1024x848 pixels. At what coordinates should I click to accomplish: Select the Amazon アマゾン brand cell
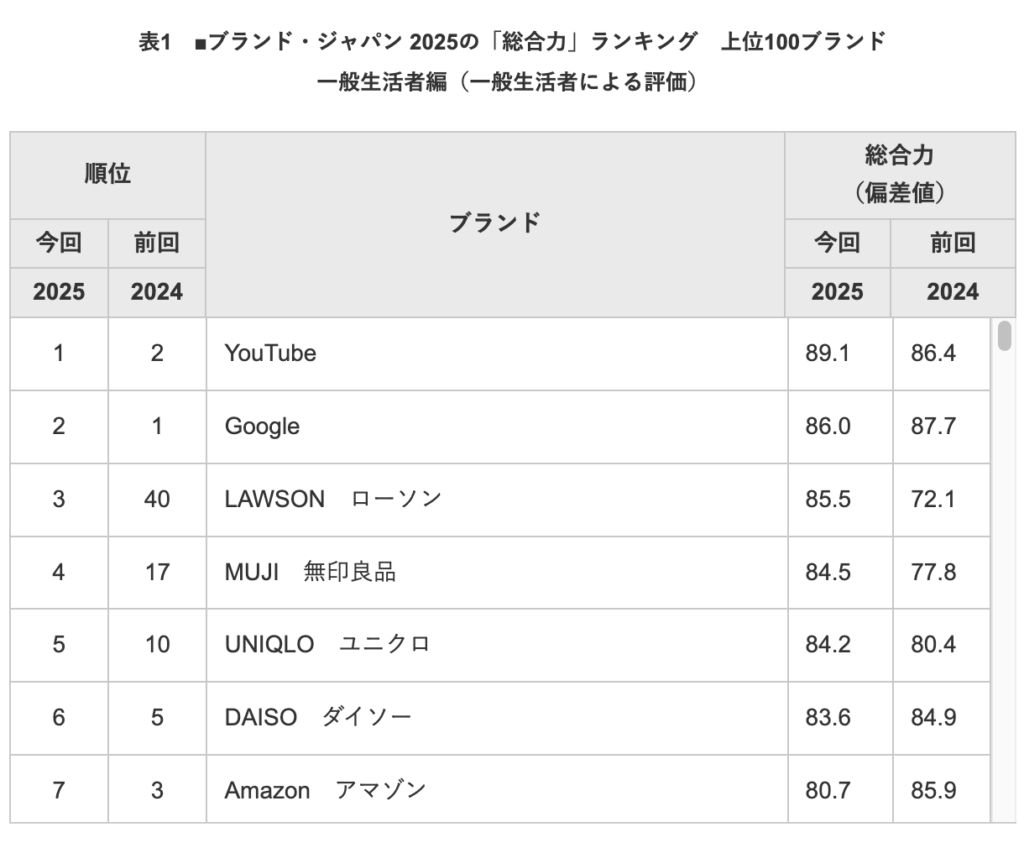[497, 789]
